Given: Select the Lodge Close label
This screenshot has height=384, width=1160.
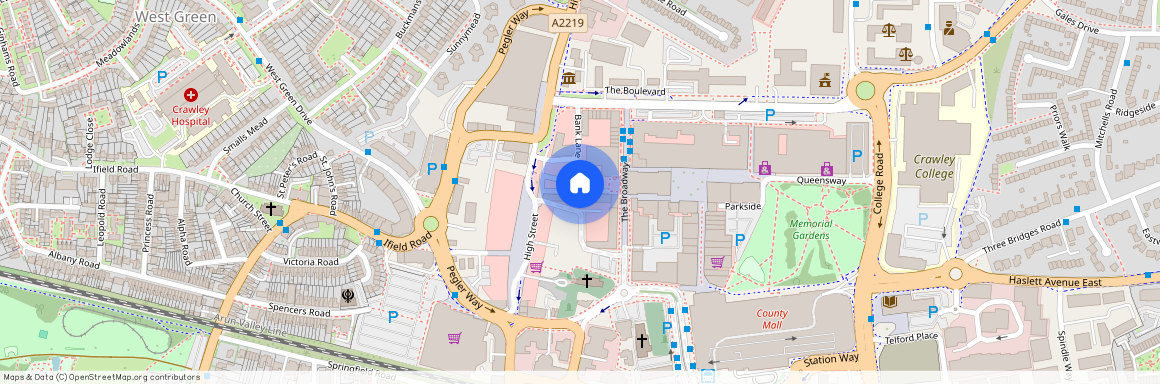Looking at the screenshot, I should 90,144.
